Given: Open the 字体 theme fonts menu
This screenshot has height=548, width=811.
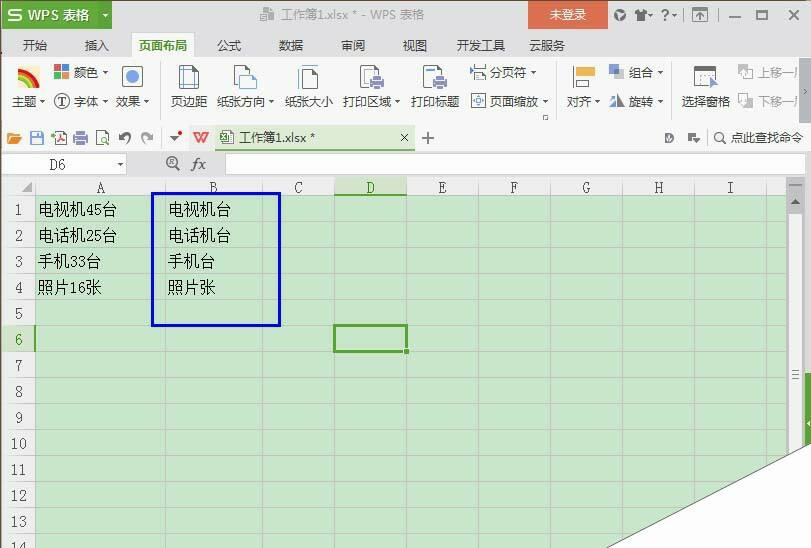Looking at the screenshot, I should [x=81, y=101].
